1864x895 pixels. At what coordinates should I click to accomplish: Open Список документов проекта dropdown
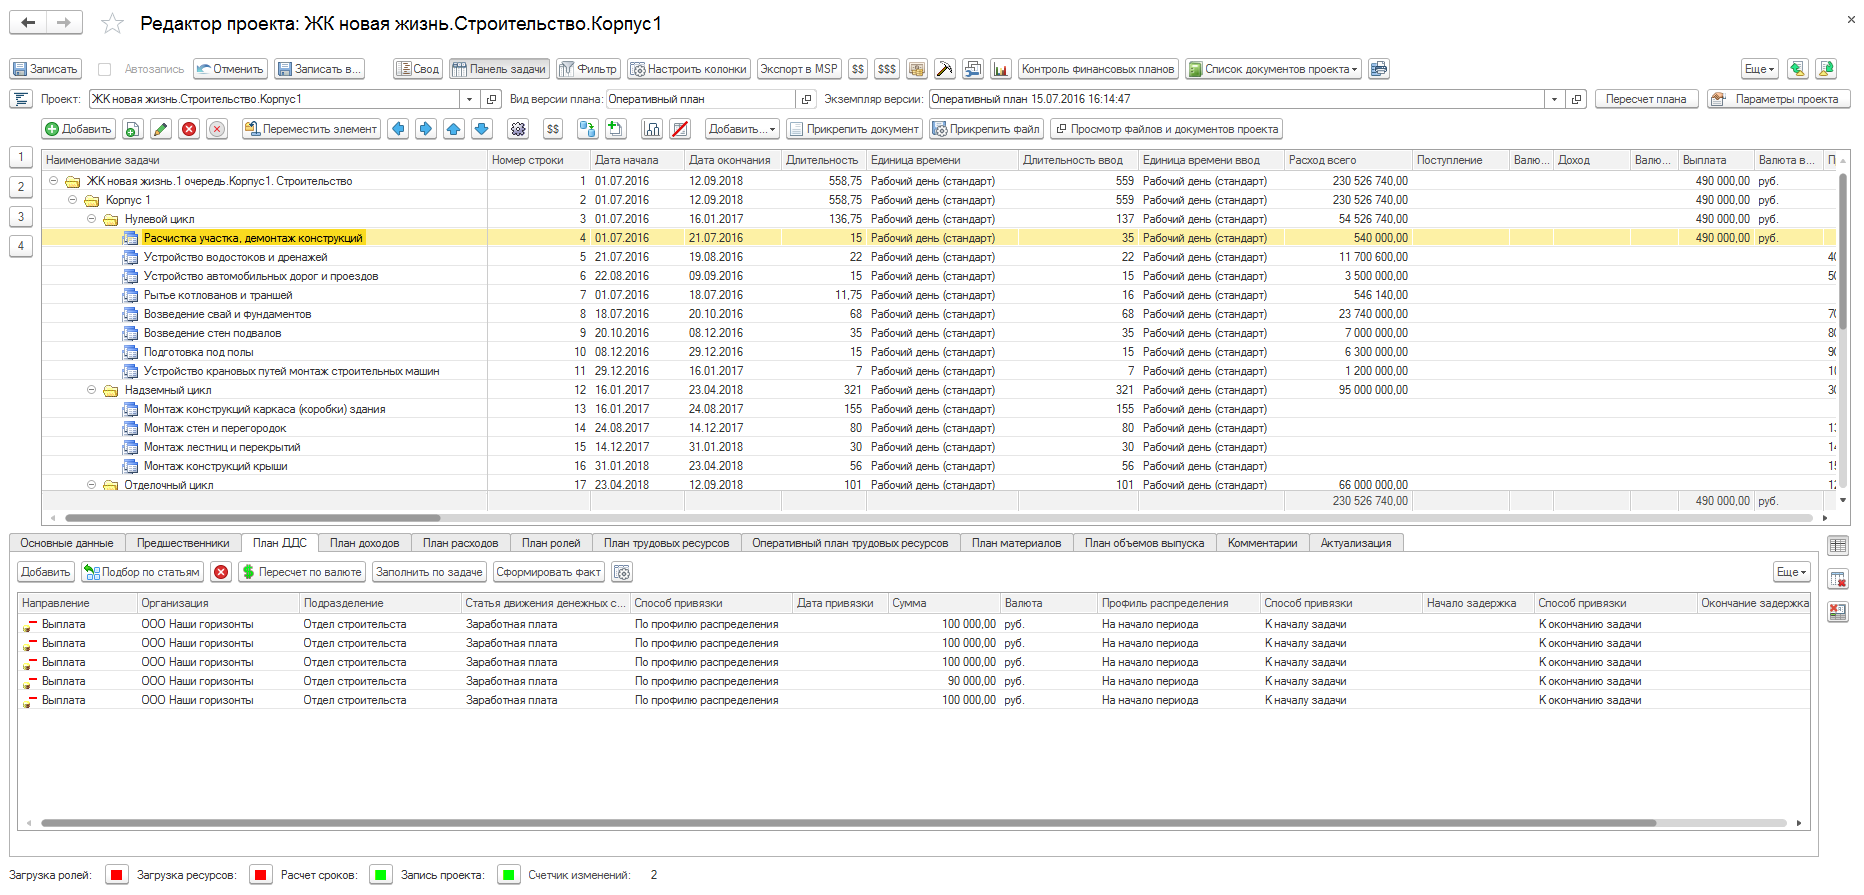(1273, 69)
